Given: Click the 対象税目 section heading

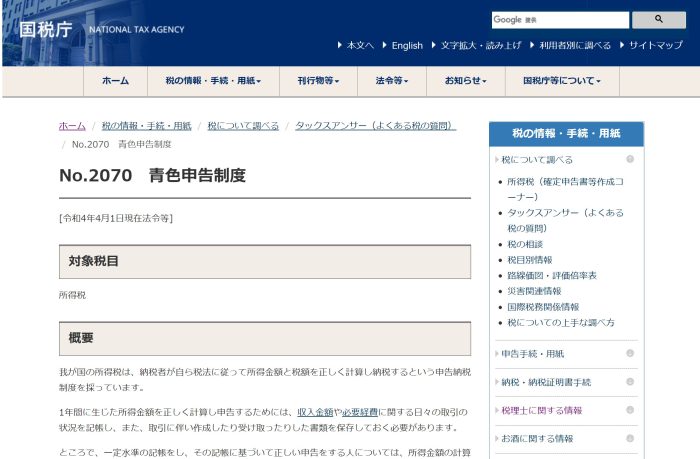Looking at the screenshot, I should pos(93,261).
